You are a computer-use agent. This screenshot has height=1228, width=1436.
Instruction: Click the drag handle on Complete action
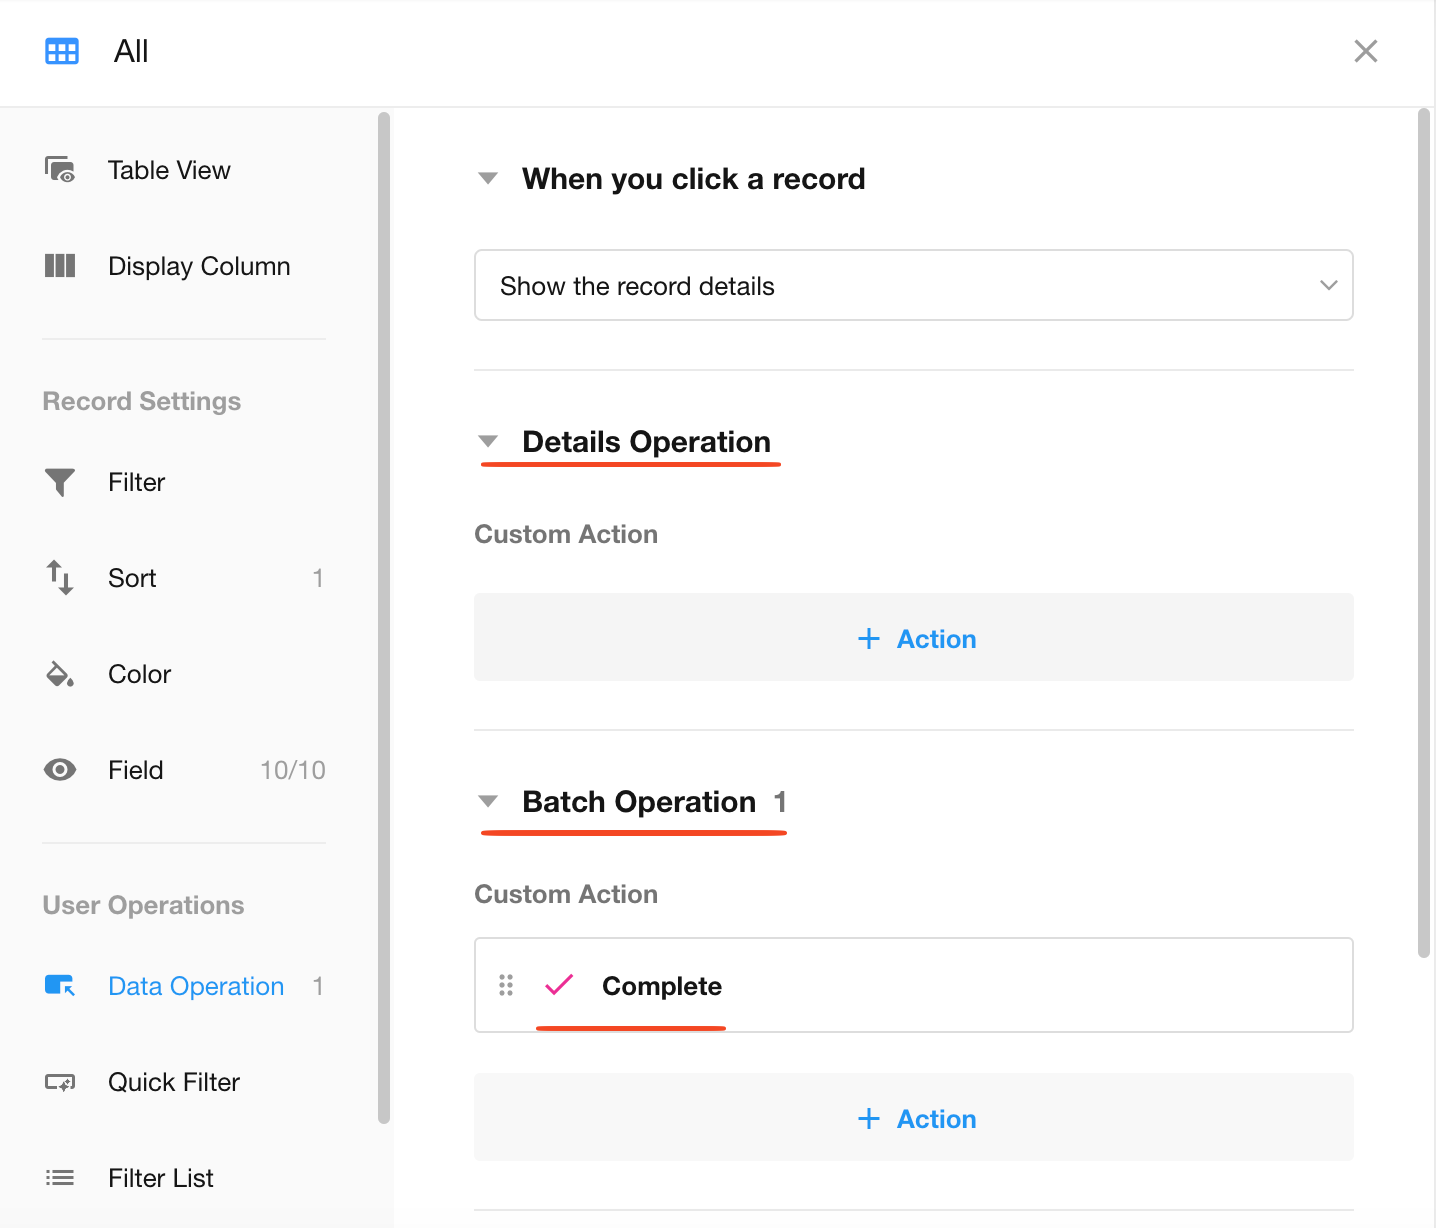coord(506,986)
